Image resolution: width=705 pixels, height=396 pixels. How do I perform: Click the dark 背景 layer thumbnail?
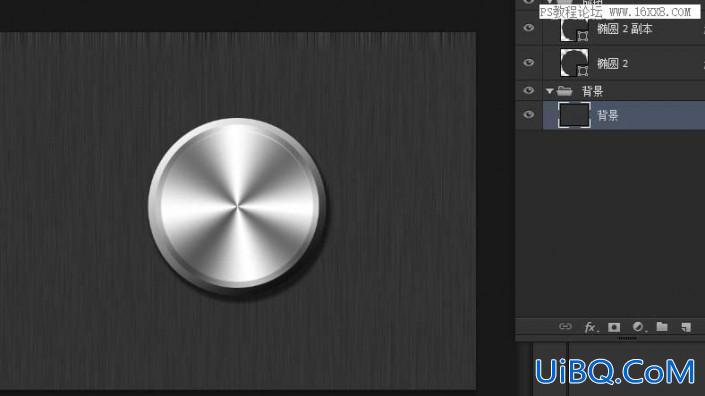coord(574,115)
